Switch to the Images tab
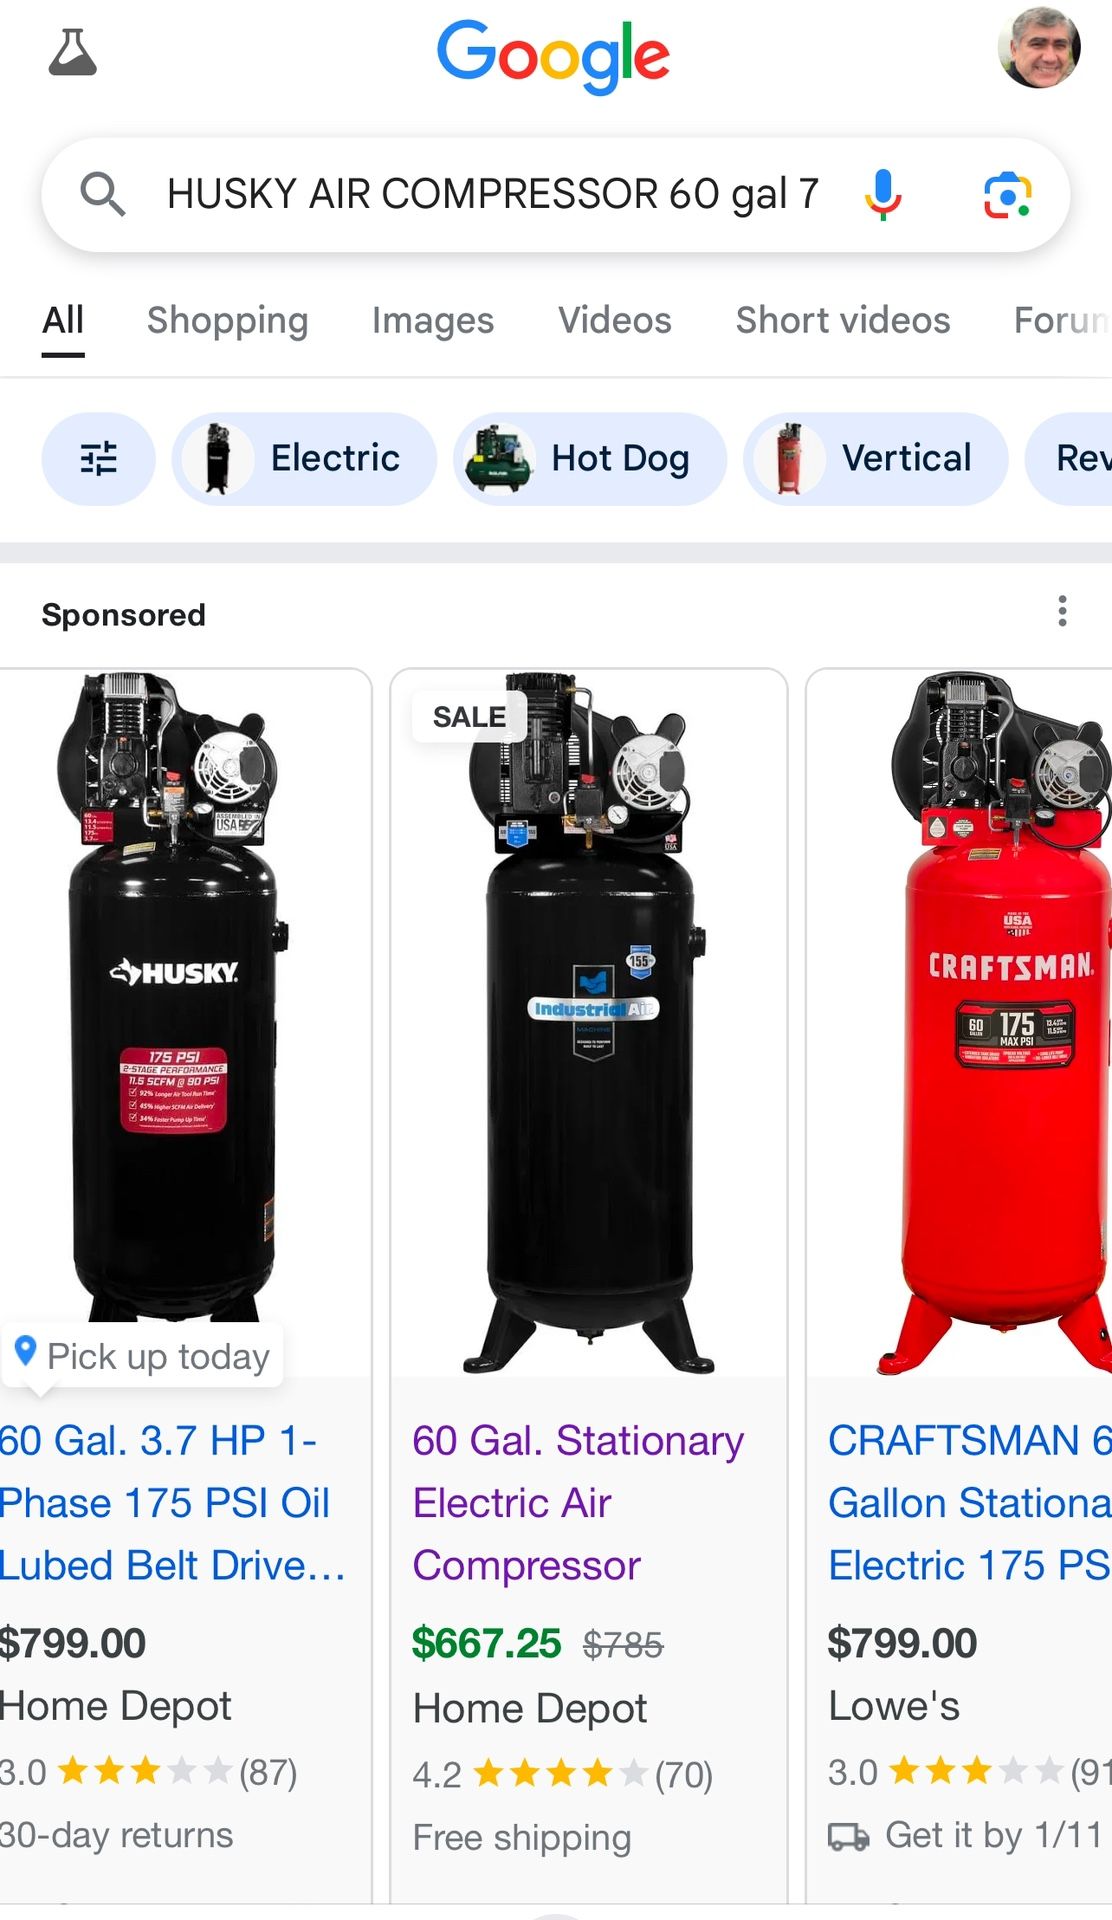Screen dimensions: 1112x1920 tap(433, 320)
